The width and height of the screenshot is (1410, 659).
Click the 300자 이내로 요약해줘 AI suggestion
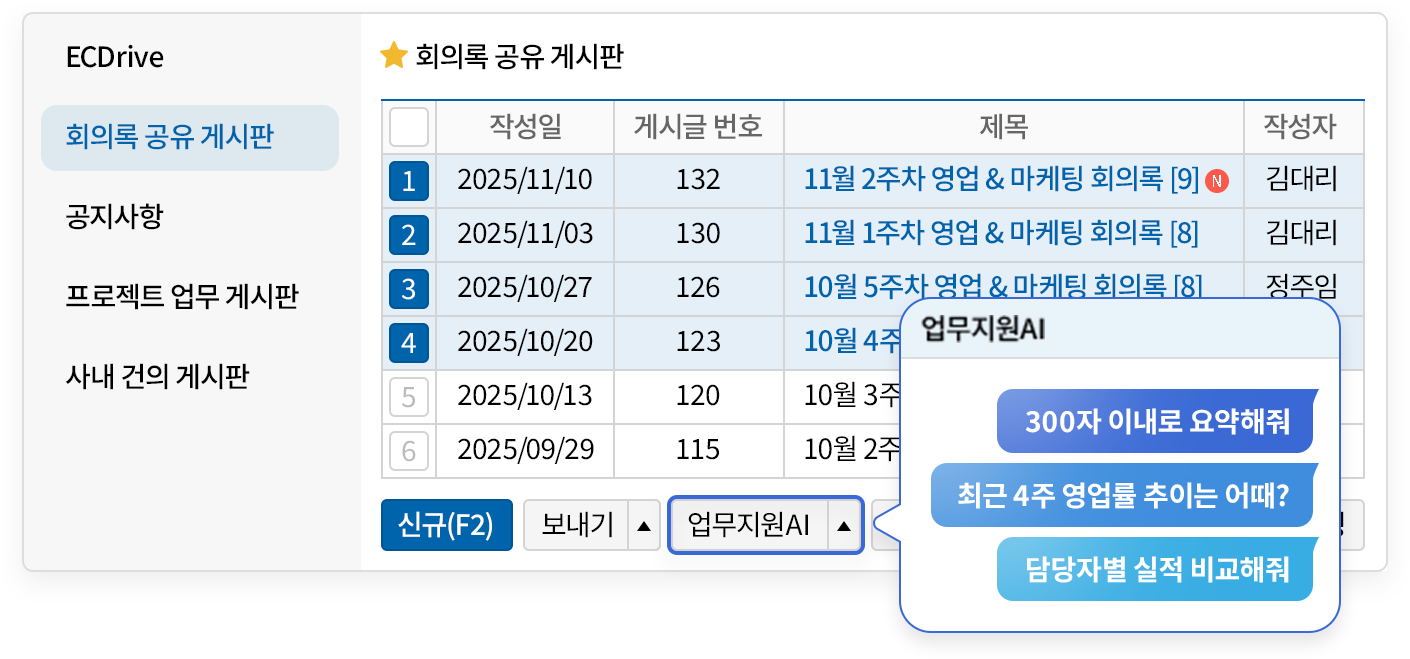pyautogui.click(x=1156, y=421)
